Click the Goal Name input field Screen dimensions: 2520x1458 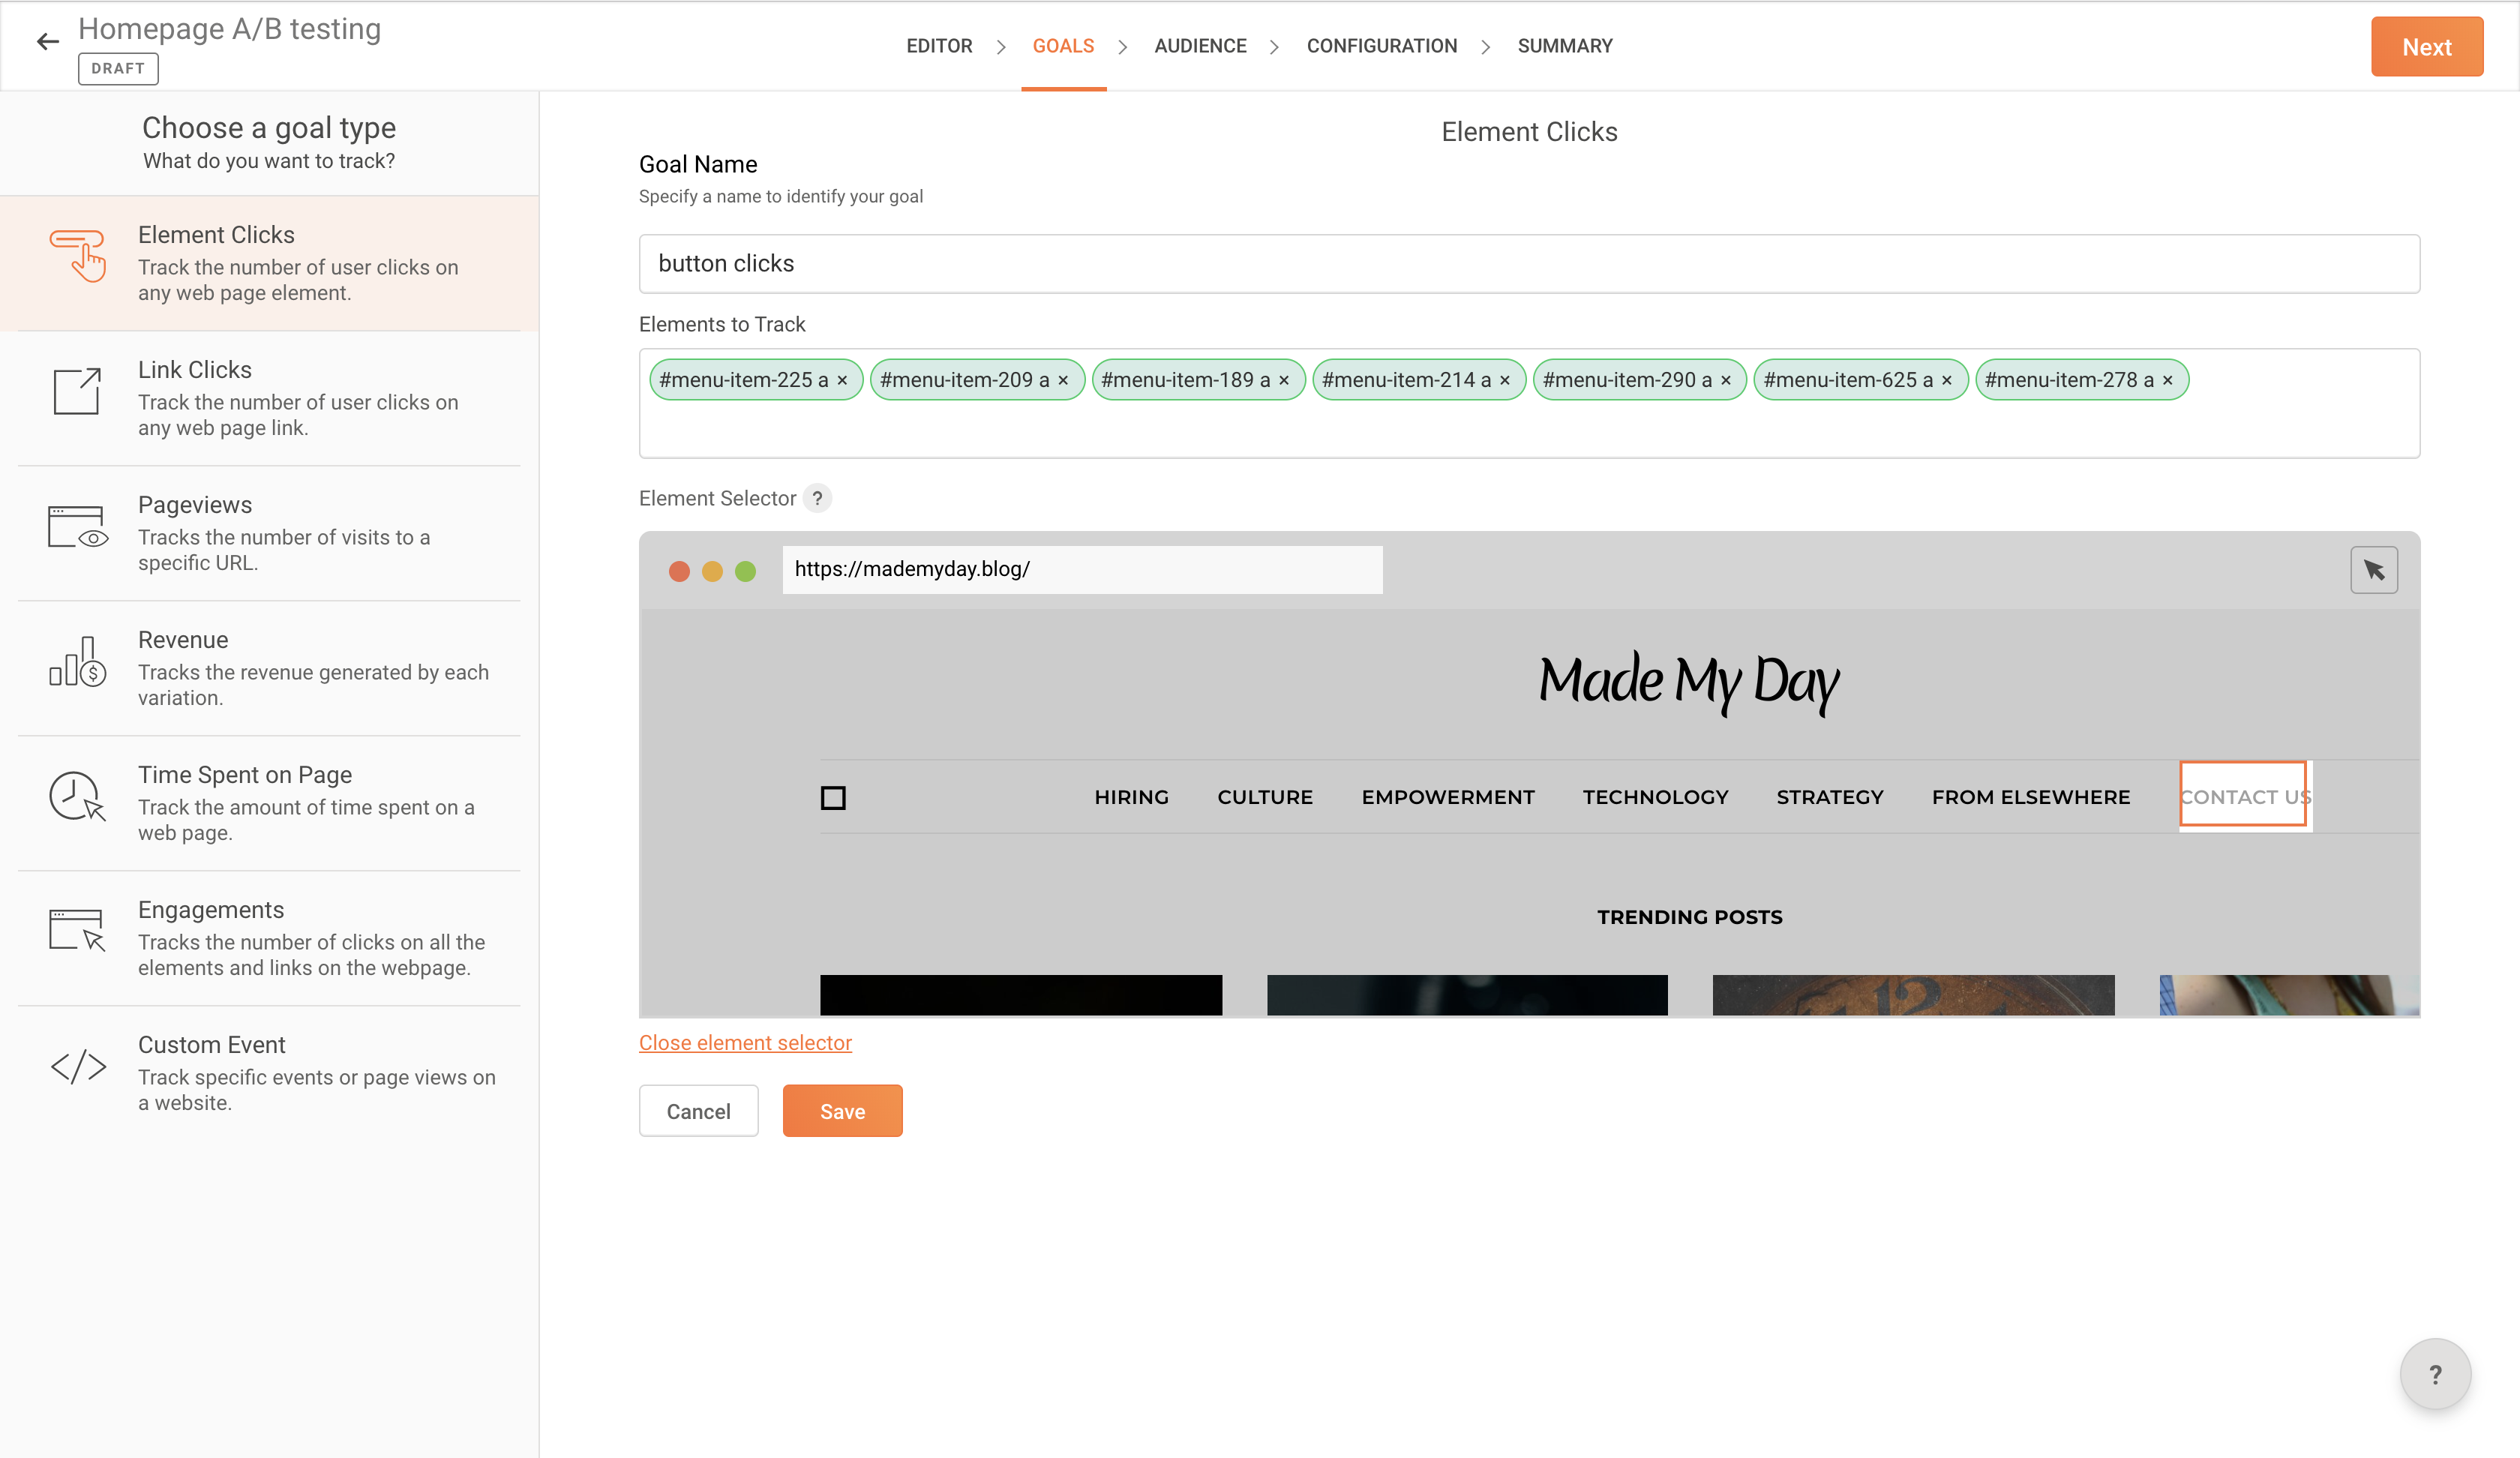(1528, 264)
